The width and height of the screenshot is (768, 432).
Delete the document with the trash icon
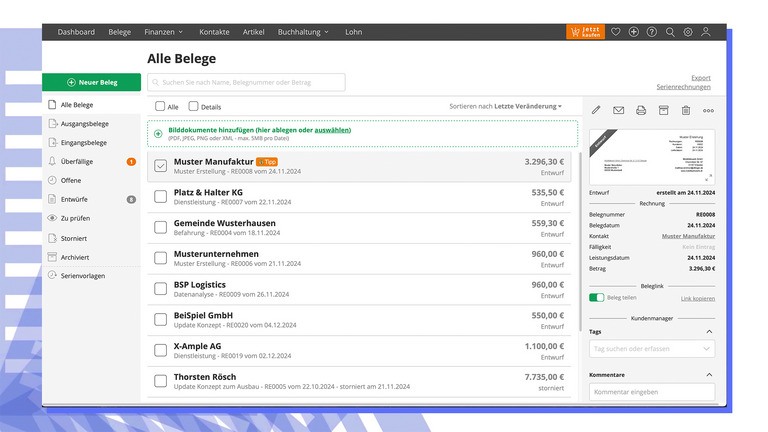coord(686,110)
